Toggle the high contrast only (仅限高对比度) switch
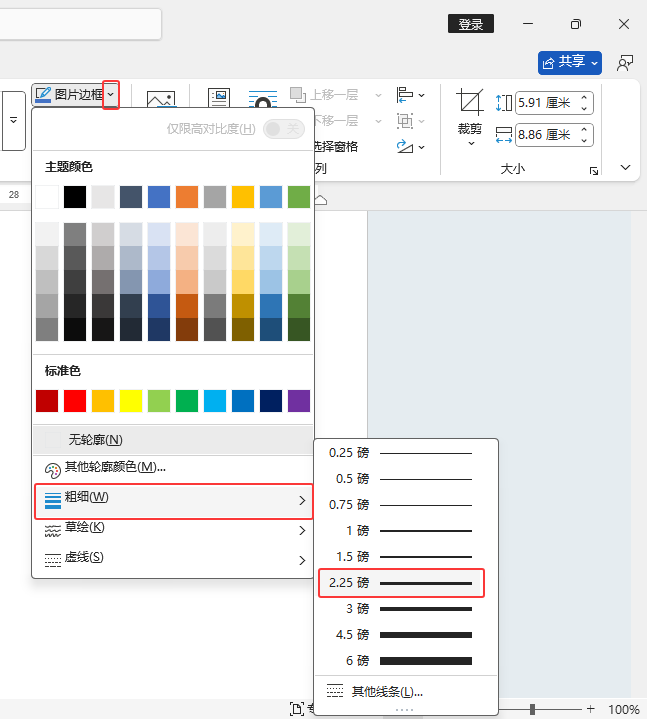 click(283, 129)
